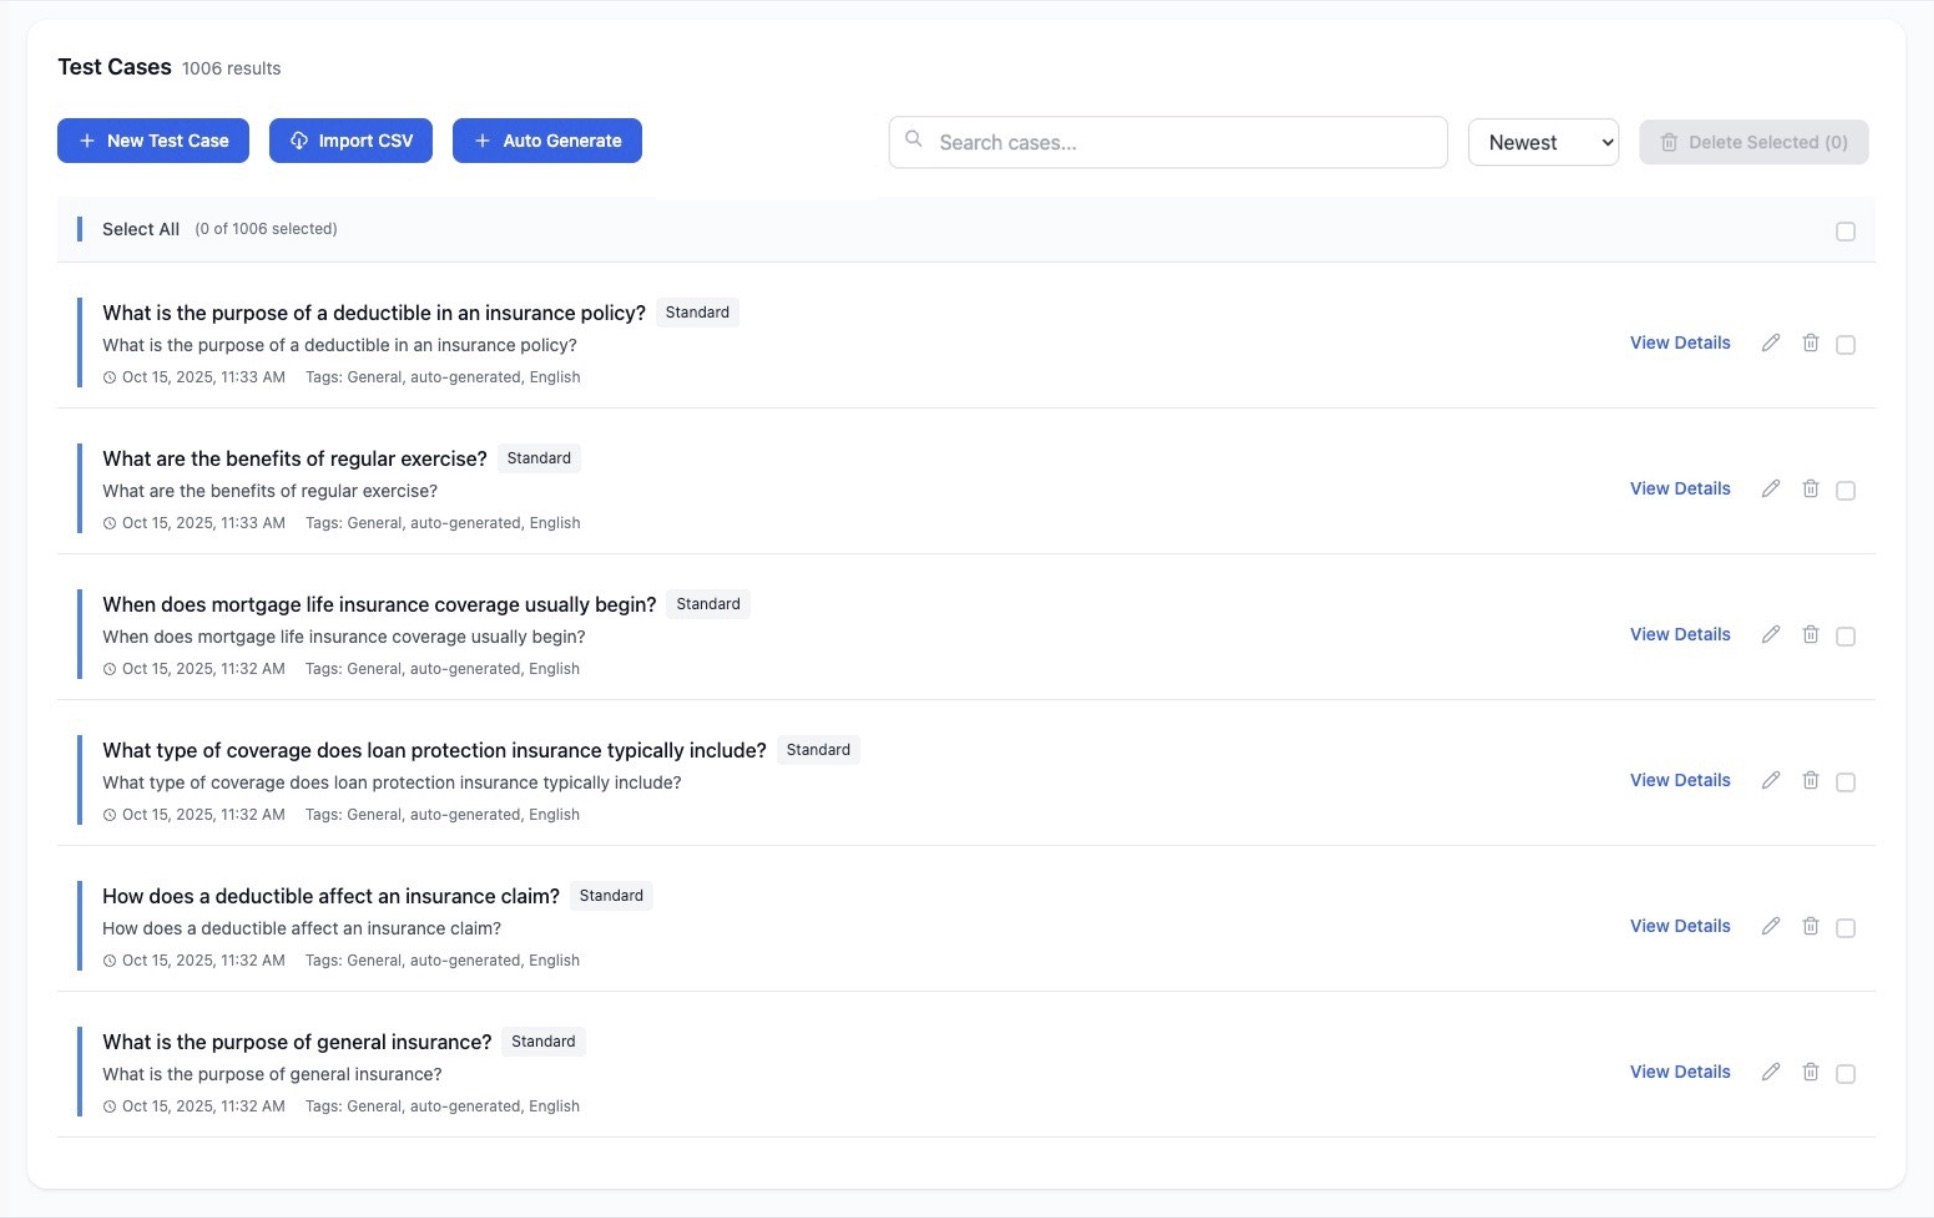Edit the regular exercise benefits test case
The width and height of the screenshot is (1934, 1218).
(1770, 489)
